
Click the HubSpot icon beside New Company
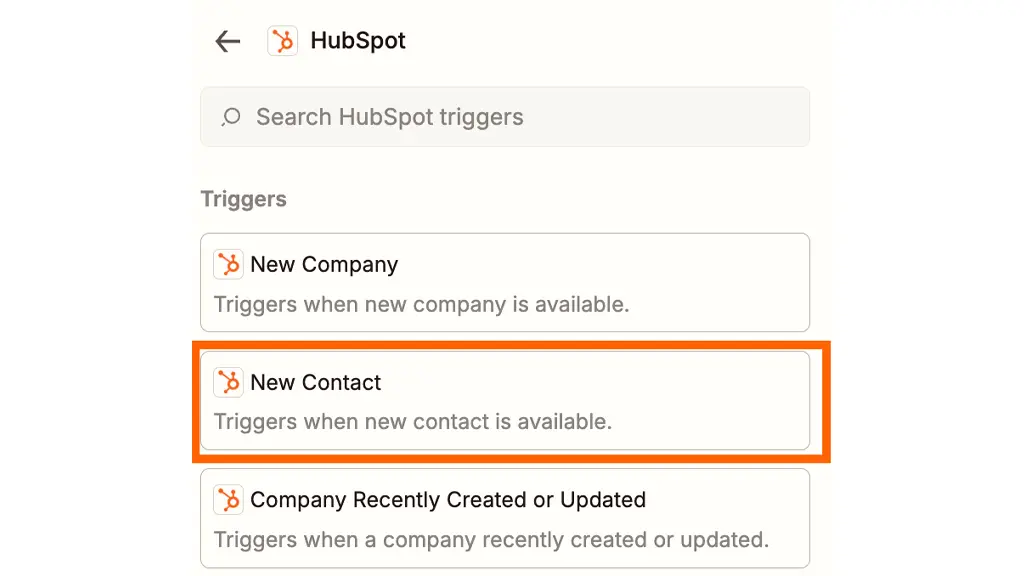229,264
